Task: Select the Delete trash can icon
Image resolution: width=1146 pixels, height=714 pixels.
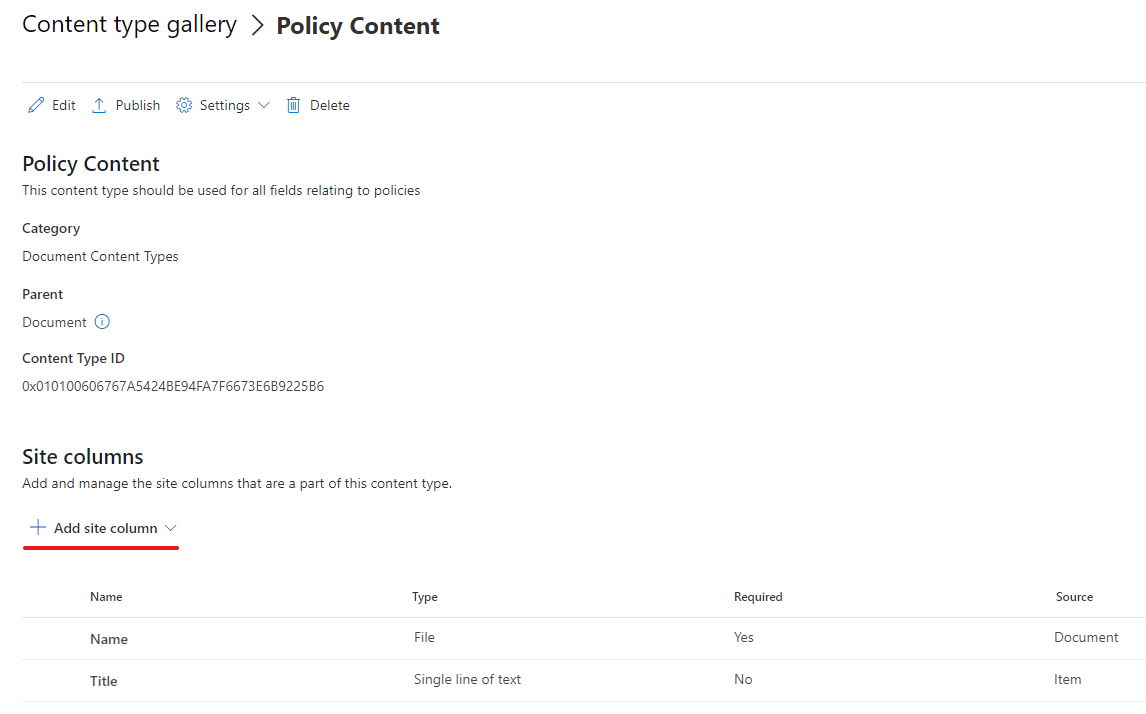Action: click(x=292, y=104)
